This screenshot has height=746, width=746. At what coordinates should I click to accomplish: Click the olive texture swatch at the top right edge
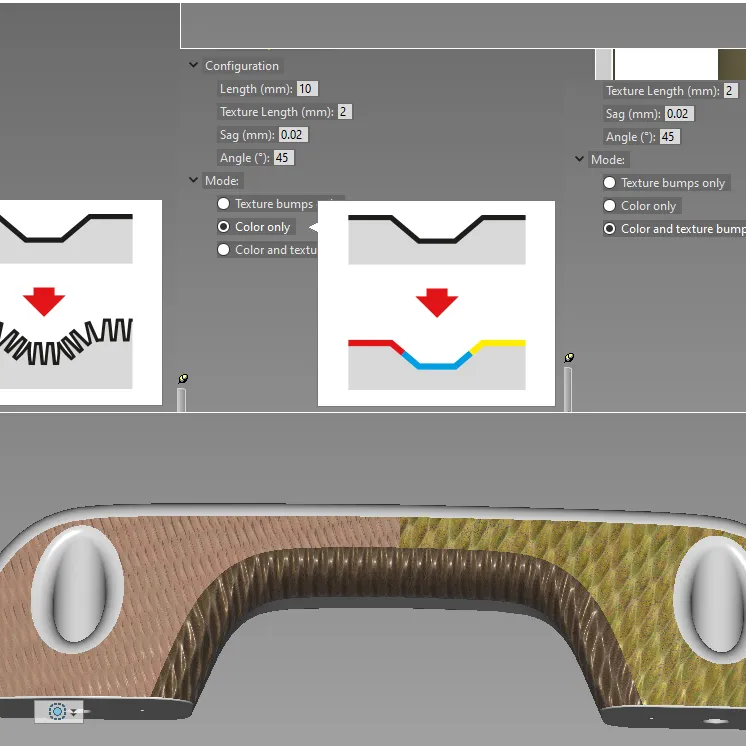pos(732,64)
